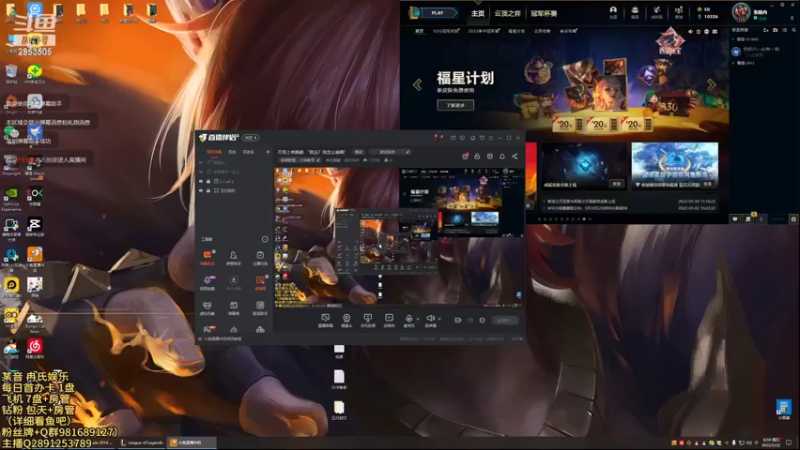This screenshot has height=450, width=800.
Task: Open the red NetEase Cloud Music desktop icon
Action: click(35, 348)
